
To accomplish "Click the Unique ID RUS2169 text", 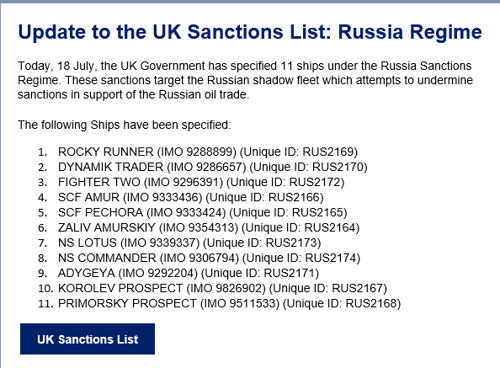I will click(x=299, y=152).
